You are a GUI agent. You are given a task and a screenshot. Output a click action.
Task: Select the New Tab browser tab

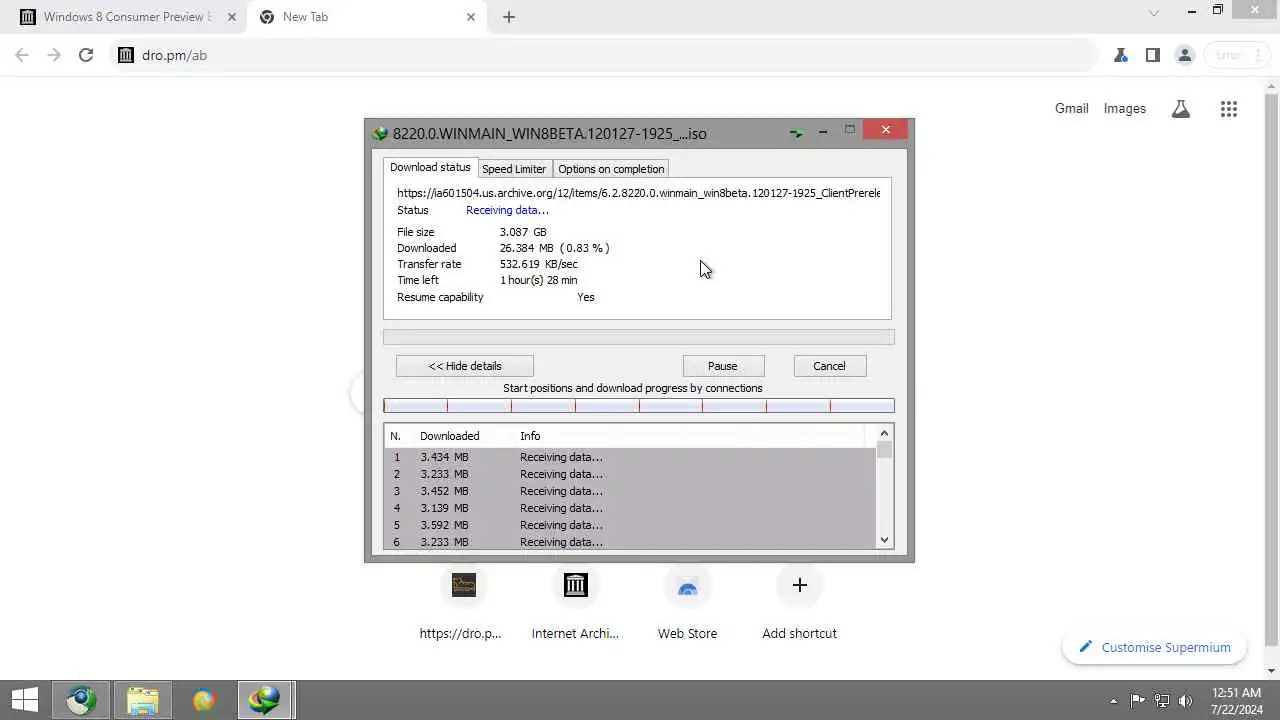click(x=366, y=17)
